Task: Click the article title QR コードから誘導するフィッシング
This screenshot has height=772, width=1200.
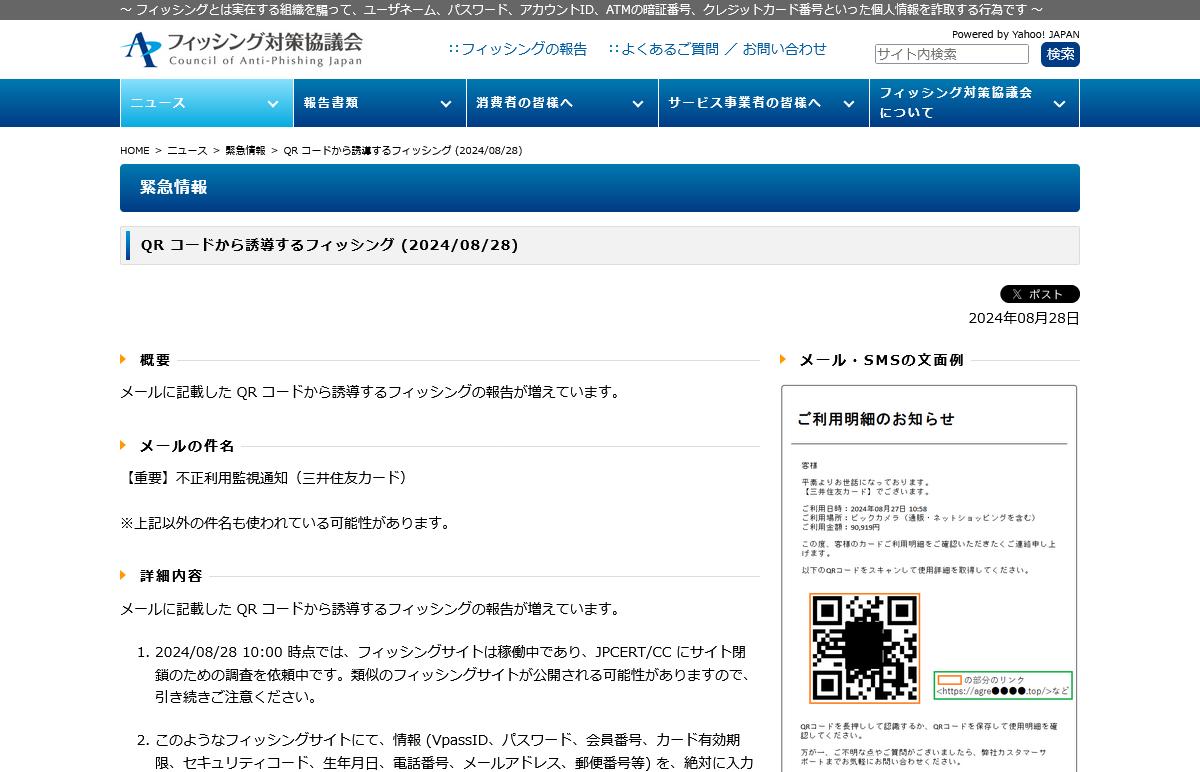Action: click(x=330, y=245)
